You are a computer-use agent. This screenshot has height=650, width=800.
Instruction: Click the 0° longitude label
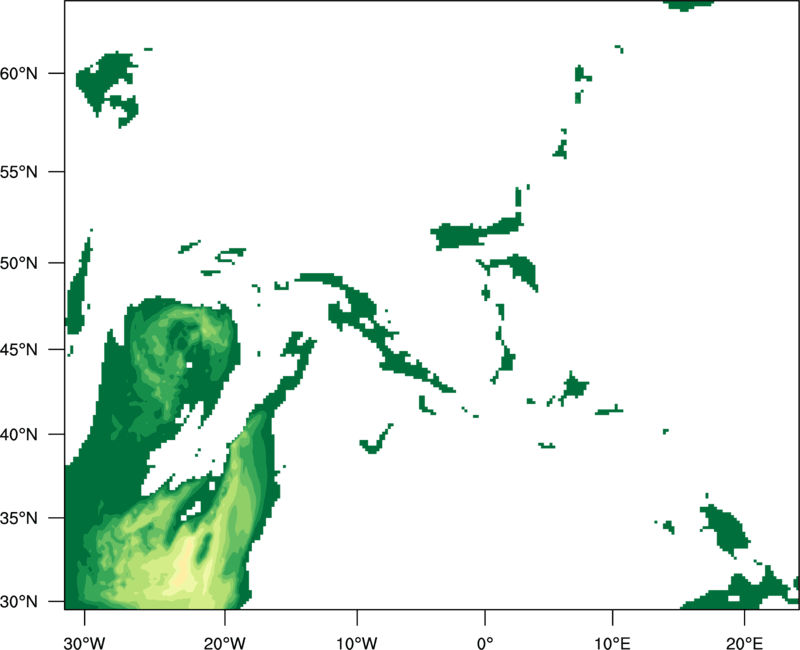485,643
